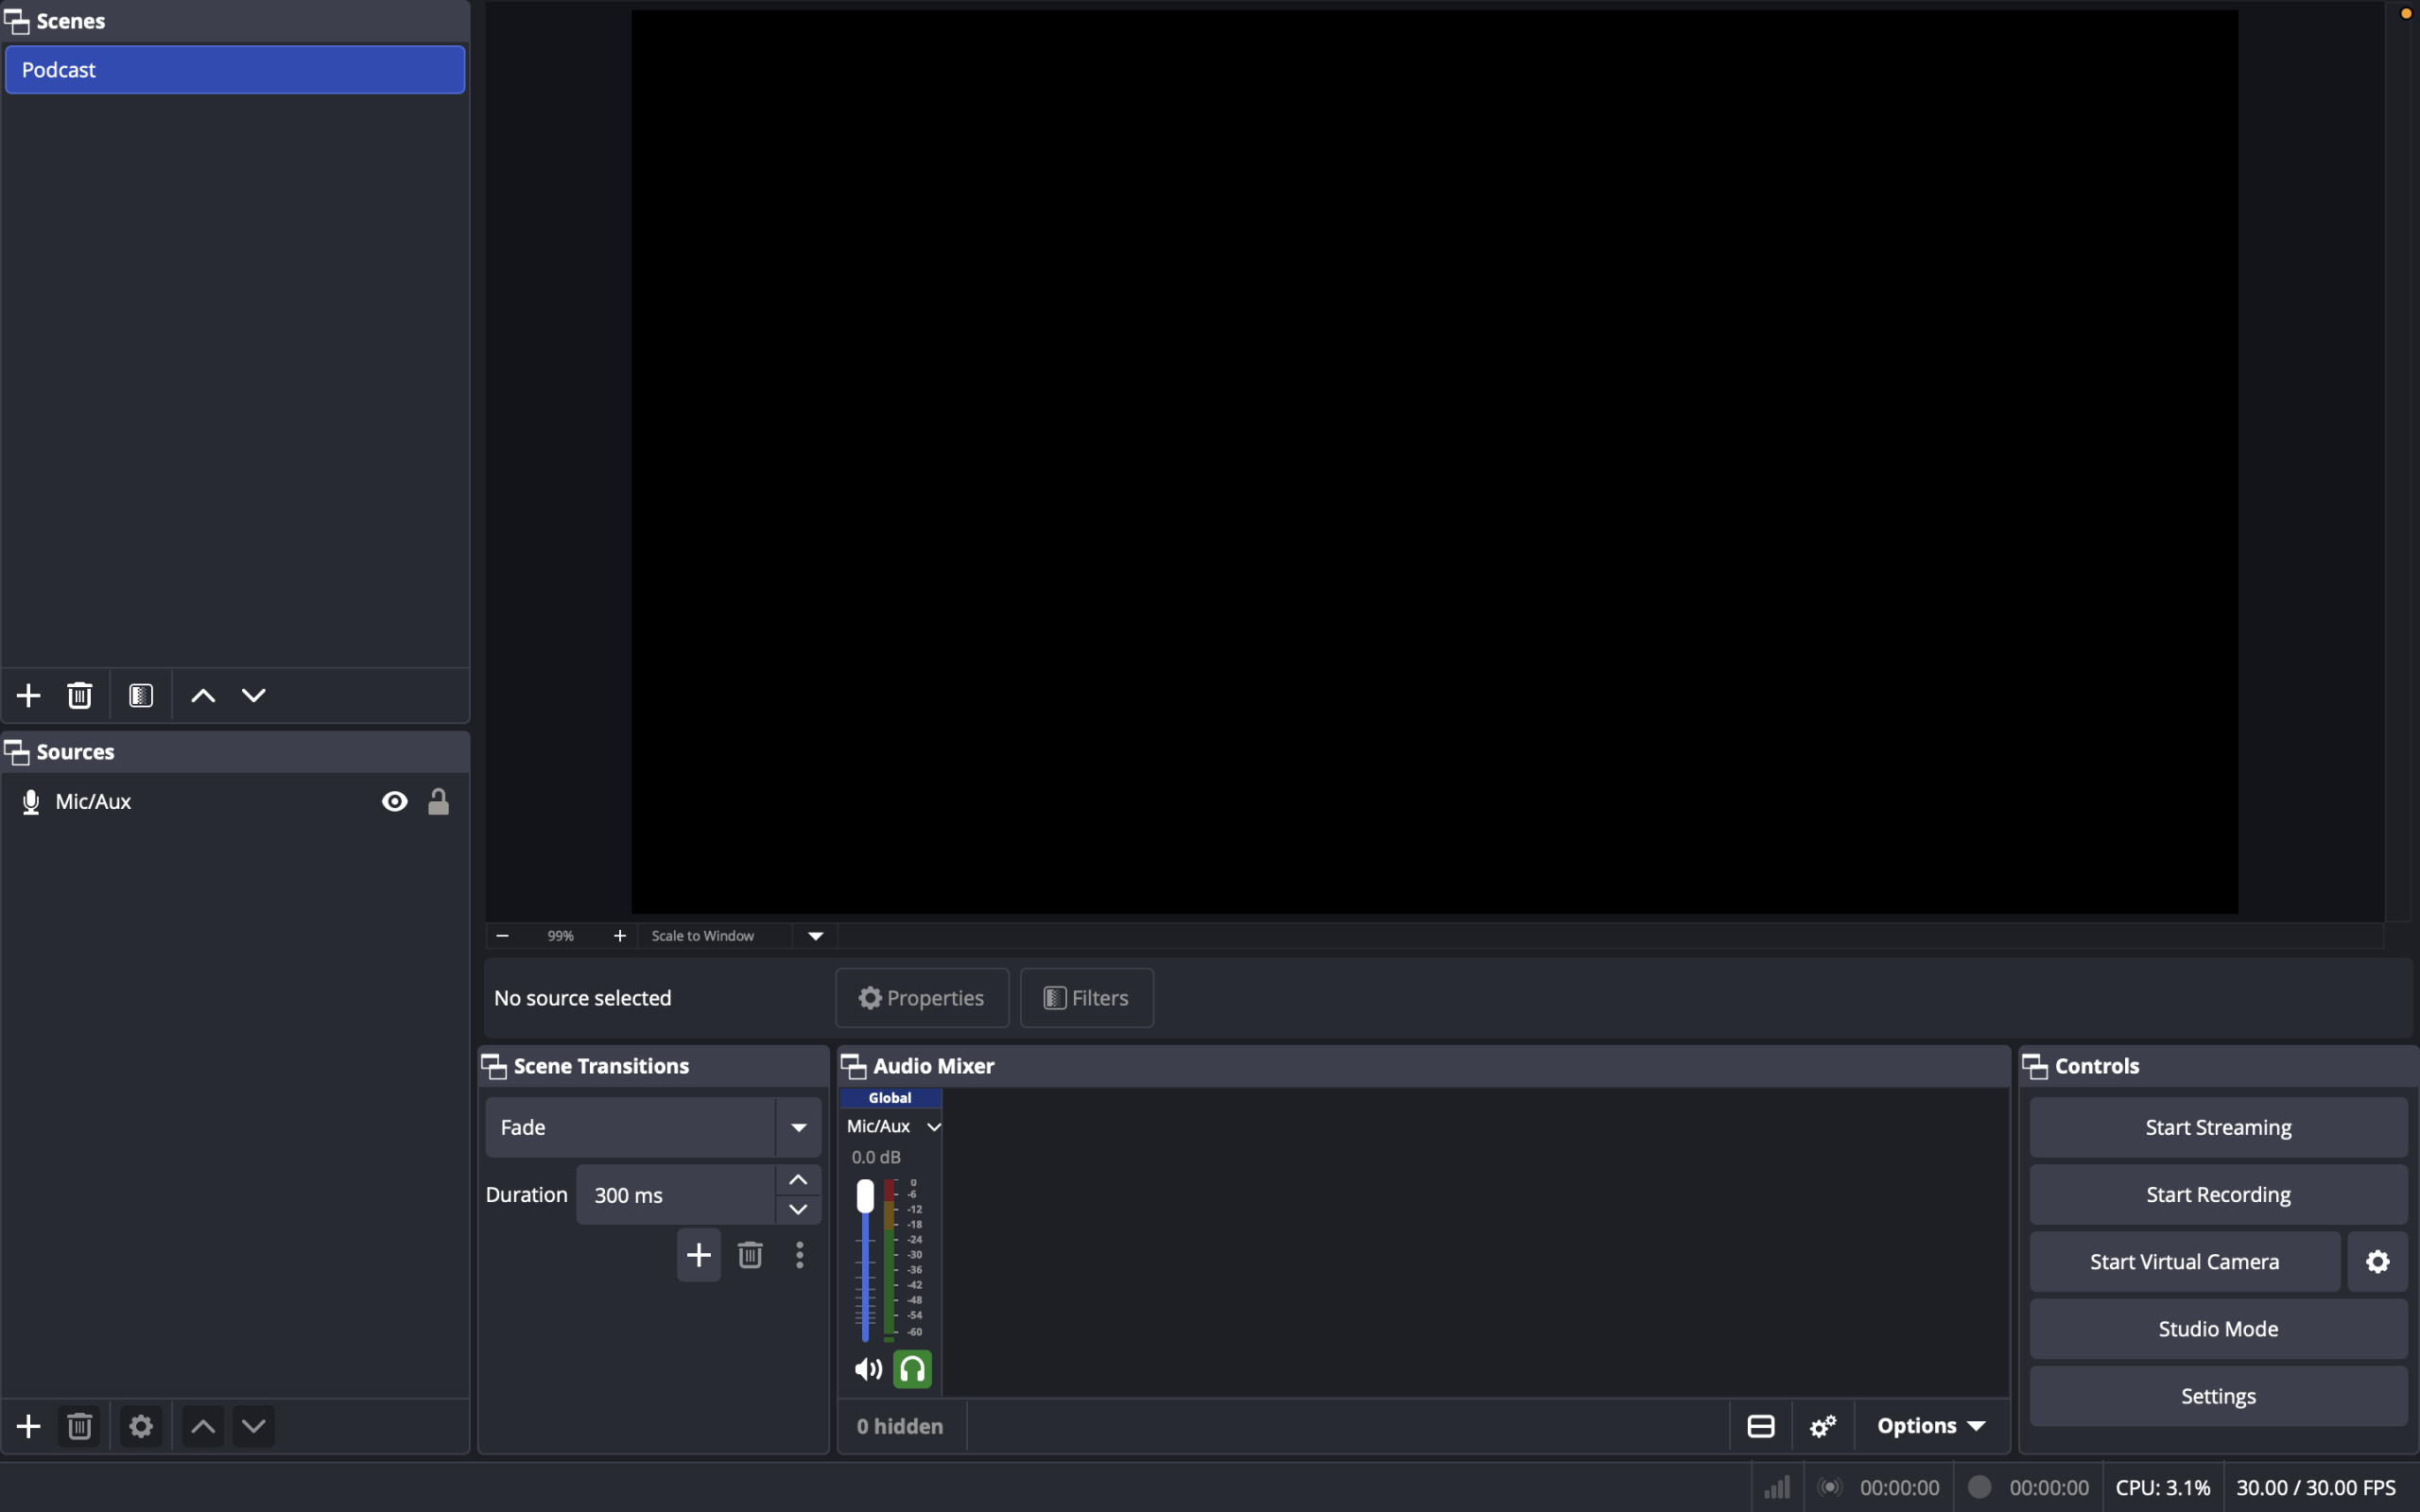Zoom out preview with minus icon

tap(503, 936)
